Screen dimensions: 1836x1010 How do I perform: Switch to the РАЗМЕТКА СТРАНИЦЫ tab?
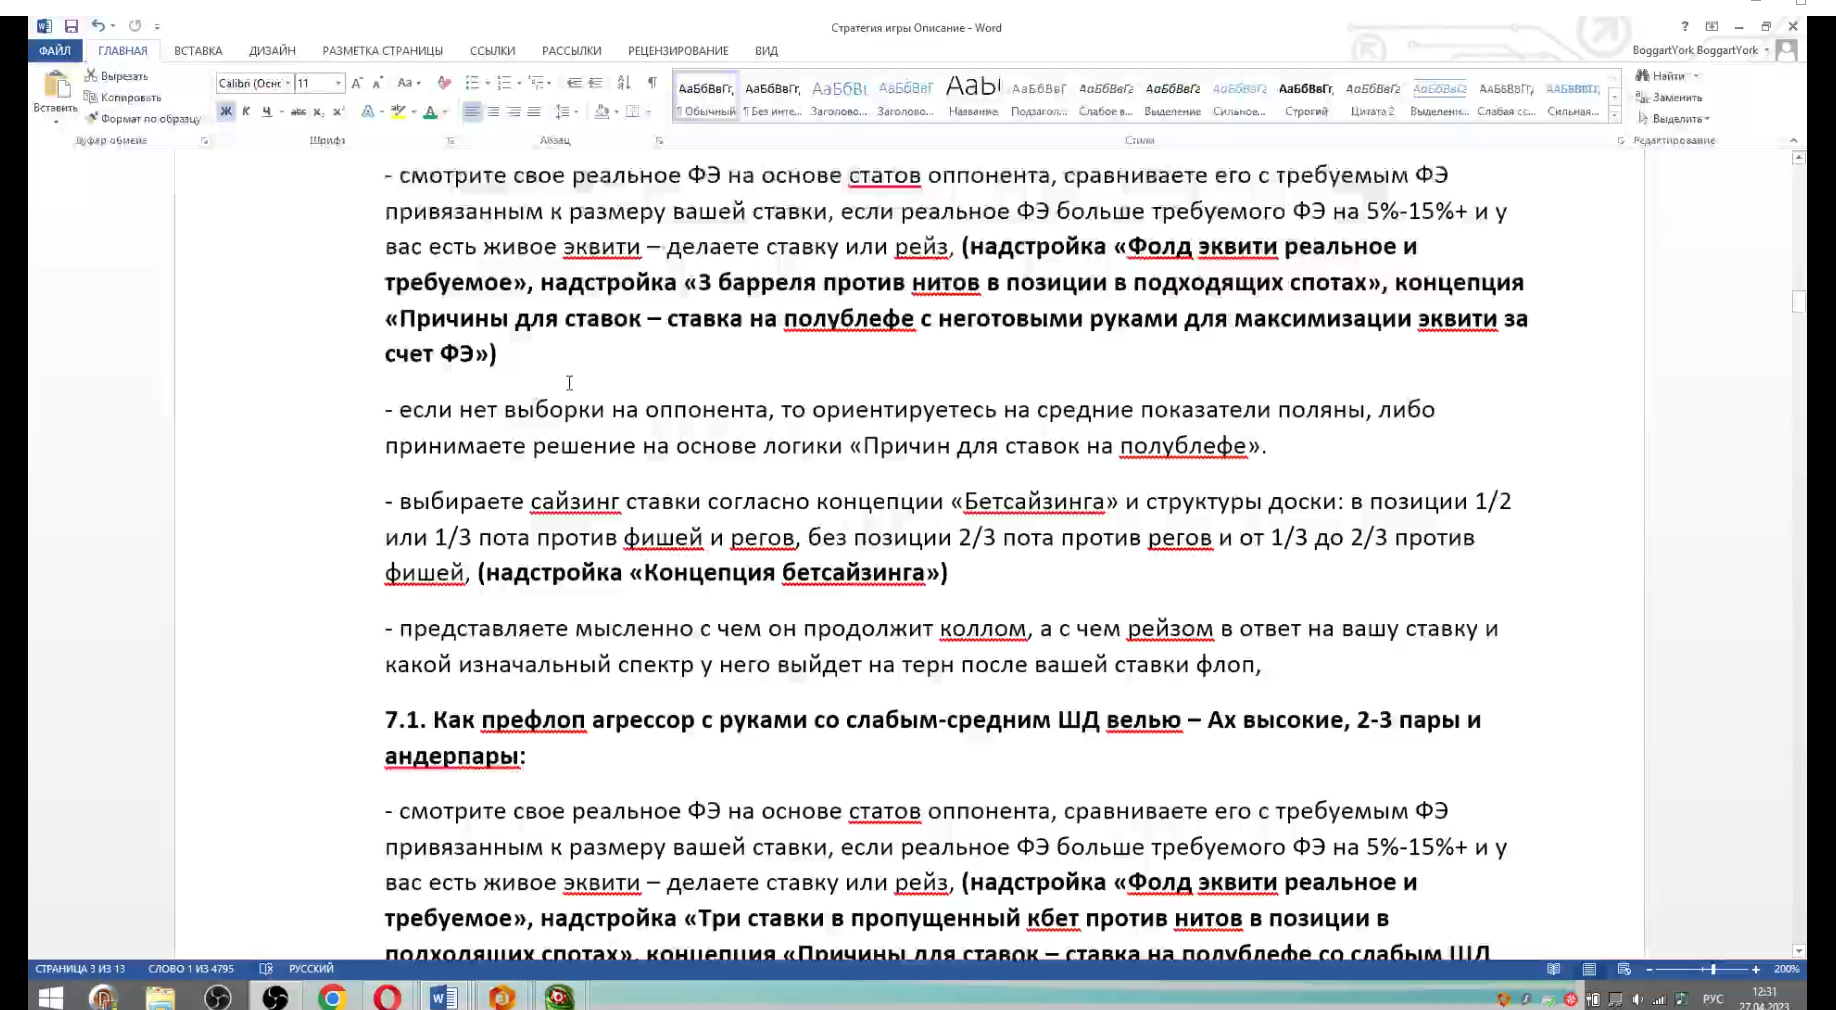382,50
